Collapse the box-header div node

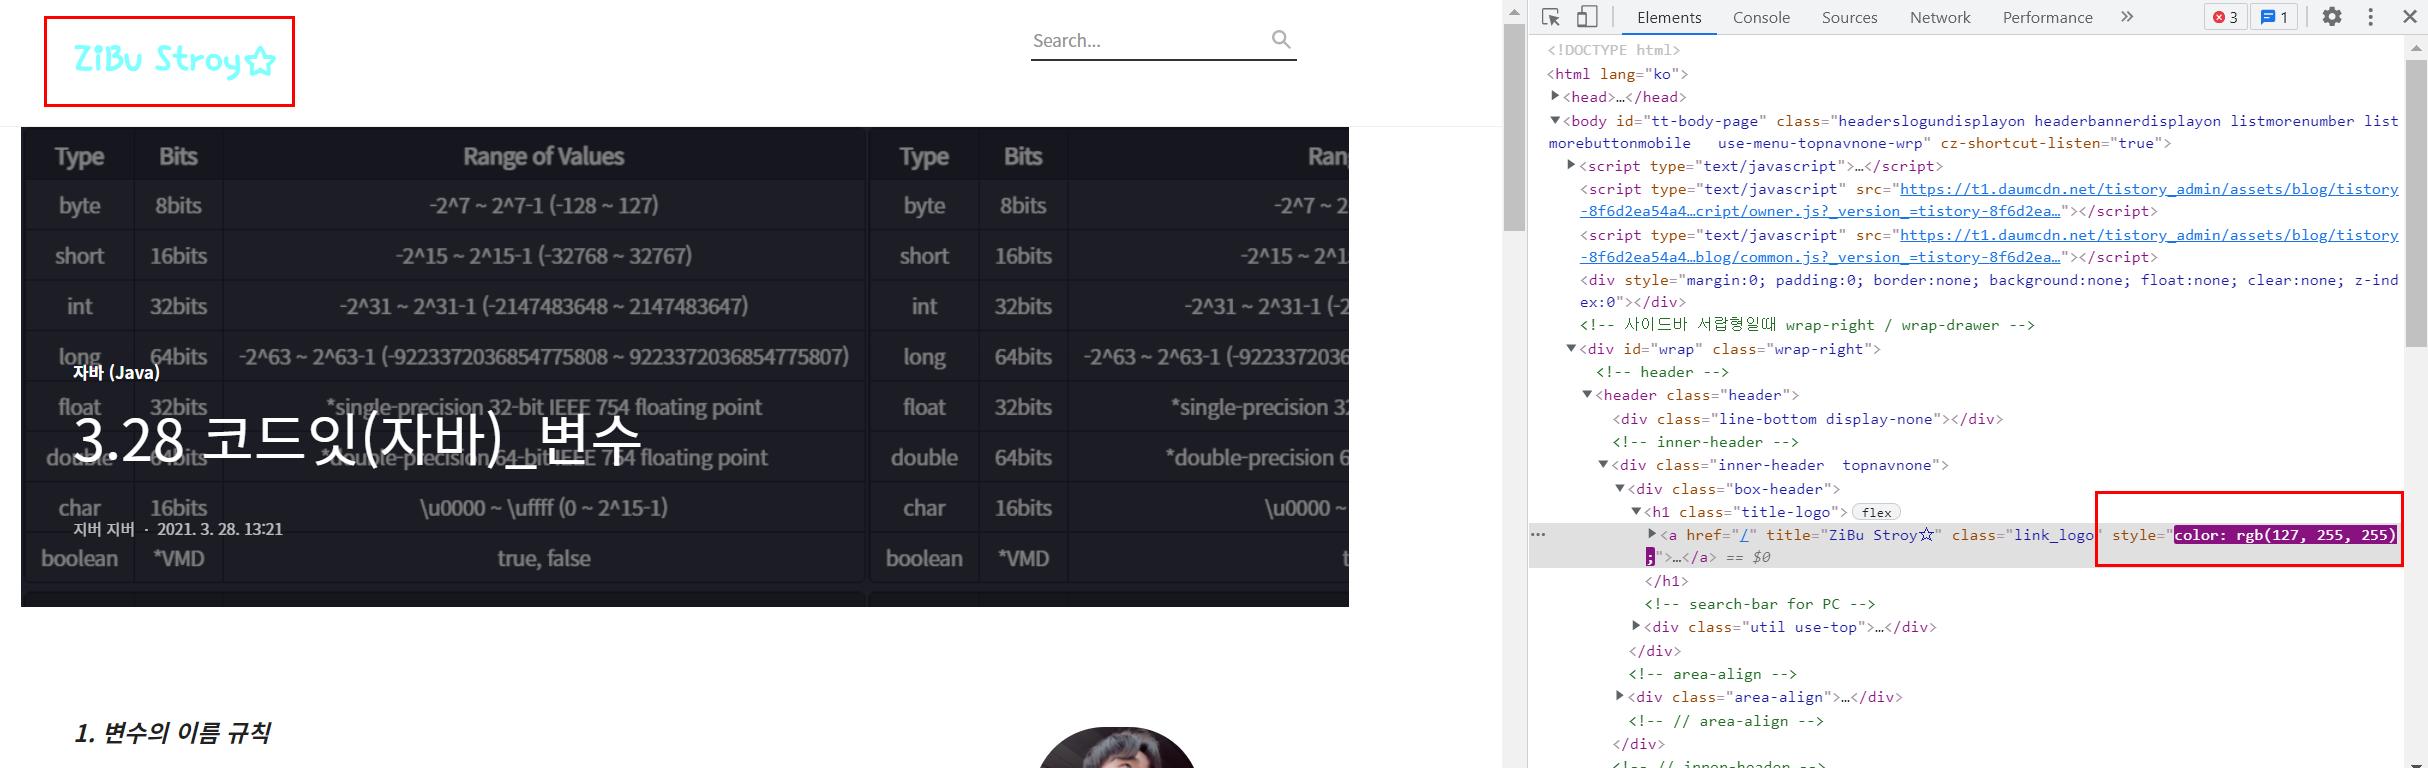[x=1620, y=488]
